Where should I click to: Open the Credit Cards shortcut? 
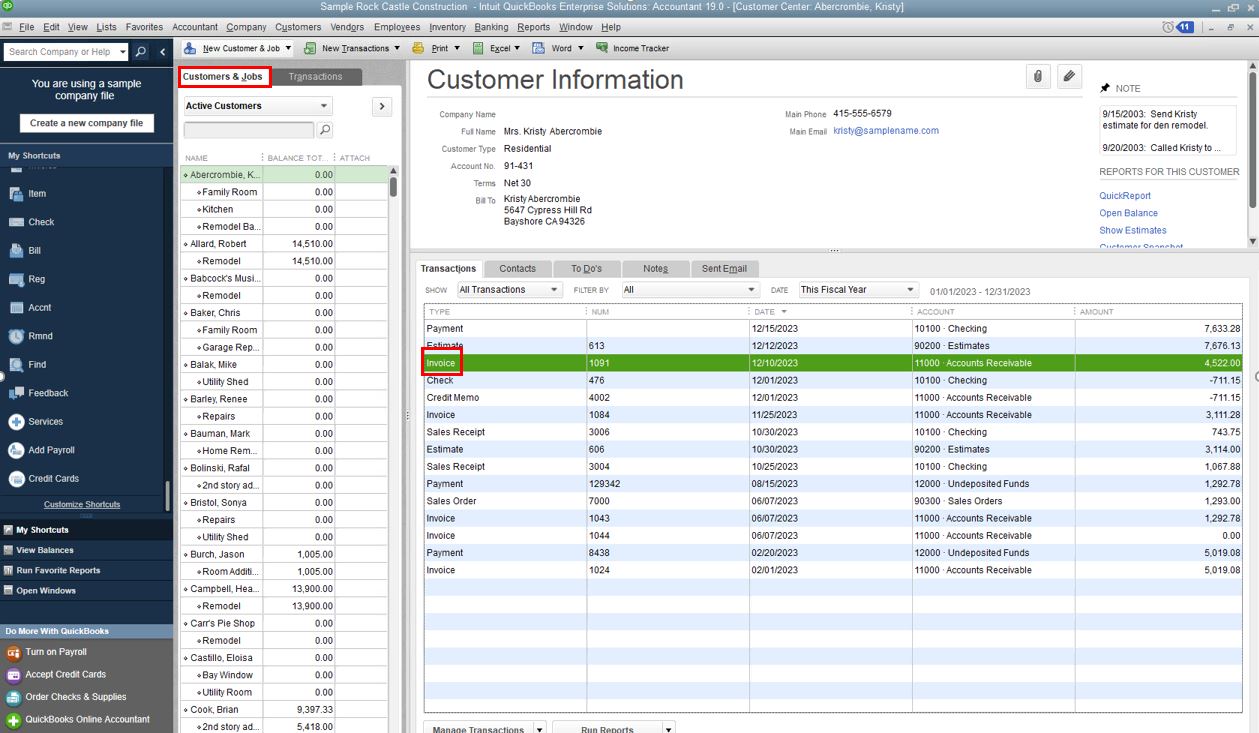click(43, 479)
